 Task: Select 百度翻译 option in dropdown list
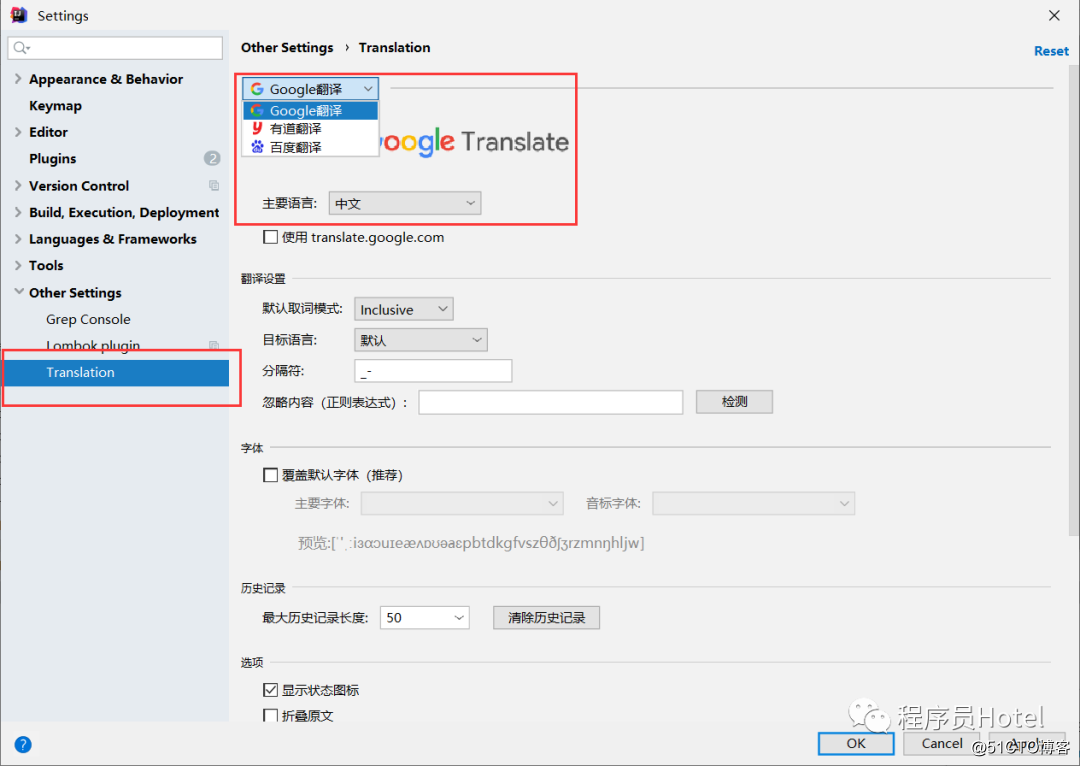pos(311,147)
